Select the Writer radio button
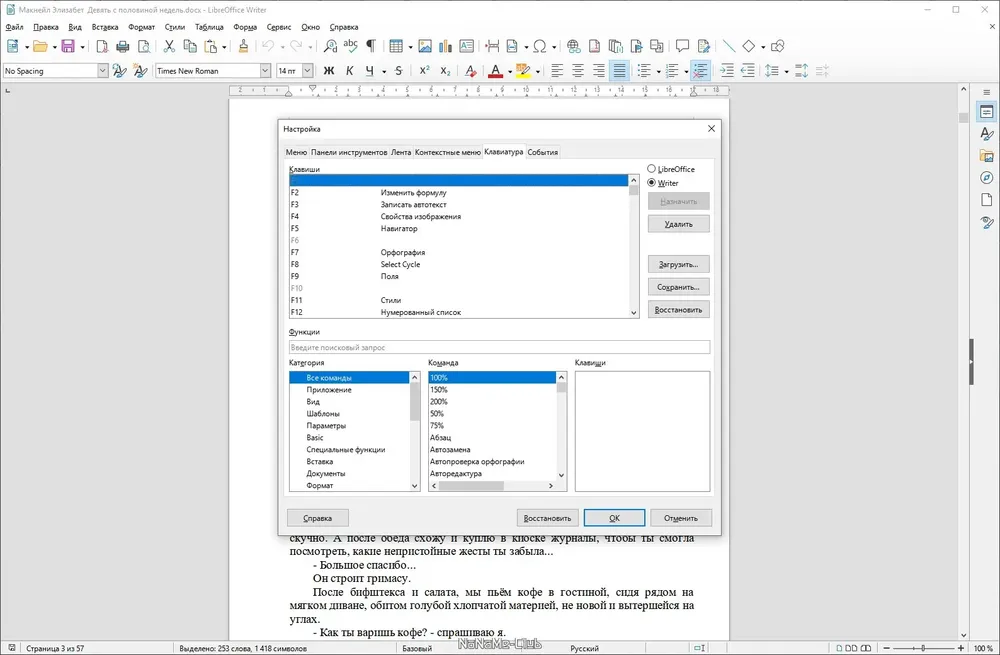 coord(651,182)
